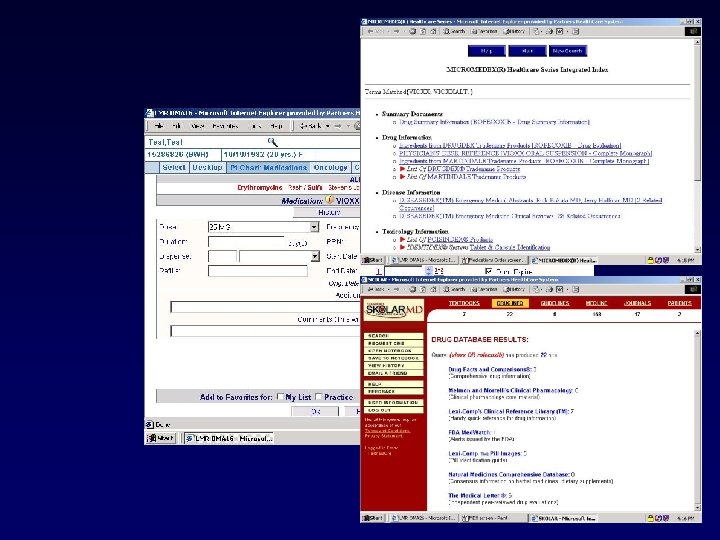This screenshot has width=720, height=540.
Task: Click LOG OUT in SKOLAR sidebar
Action: (x=394, y=410)
